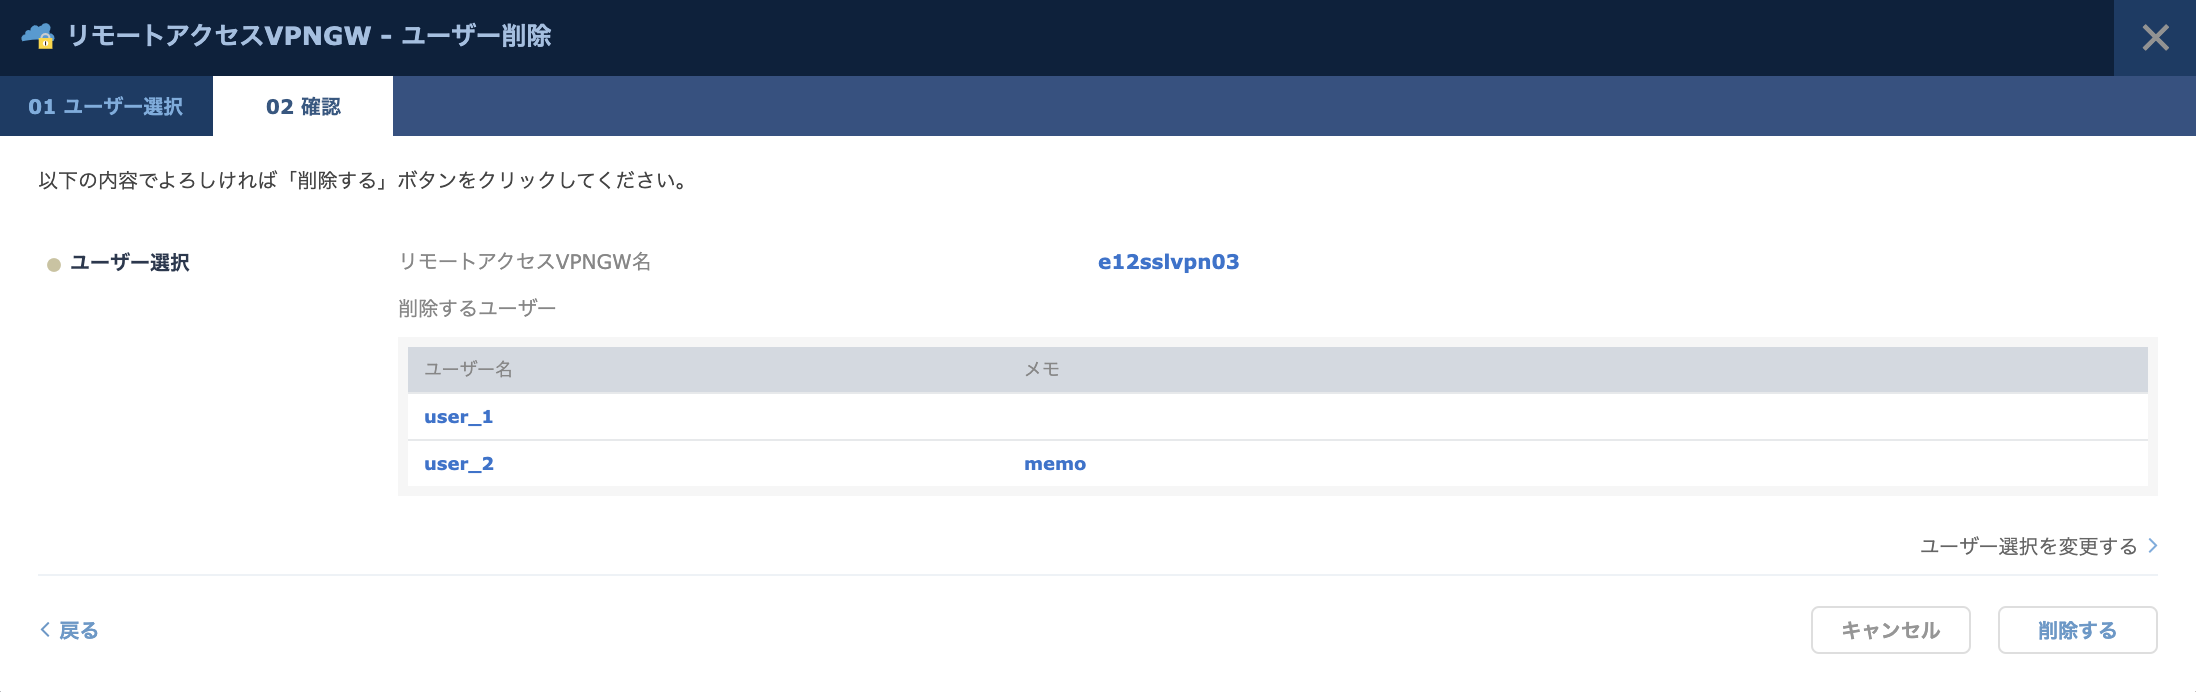Click the bullet dot beside ユーザー選択 heading
Viewport: 2196px width, 692px height.
tap(54, 265)
